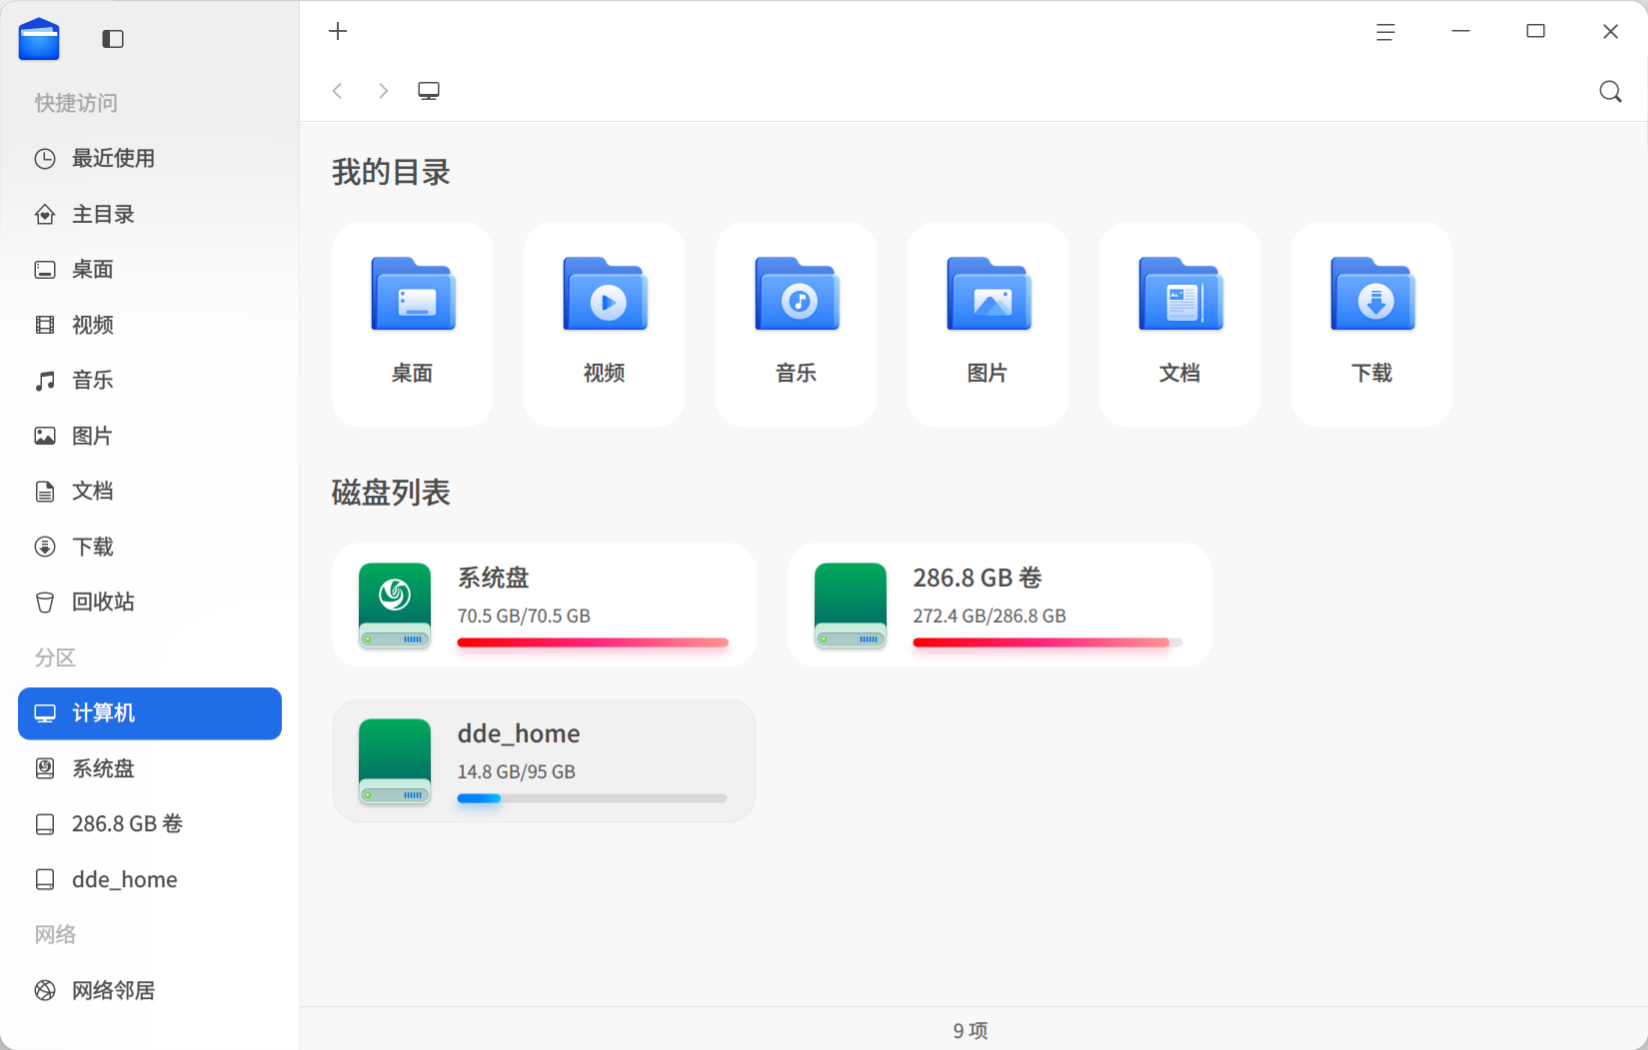Toggle the sidebar panel icon
The width and height of the screenshot is (1648, 1050).
[x=113, y=39]
